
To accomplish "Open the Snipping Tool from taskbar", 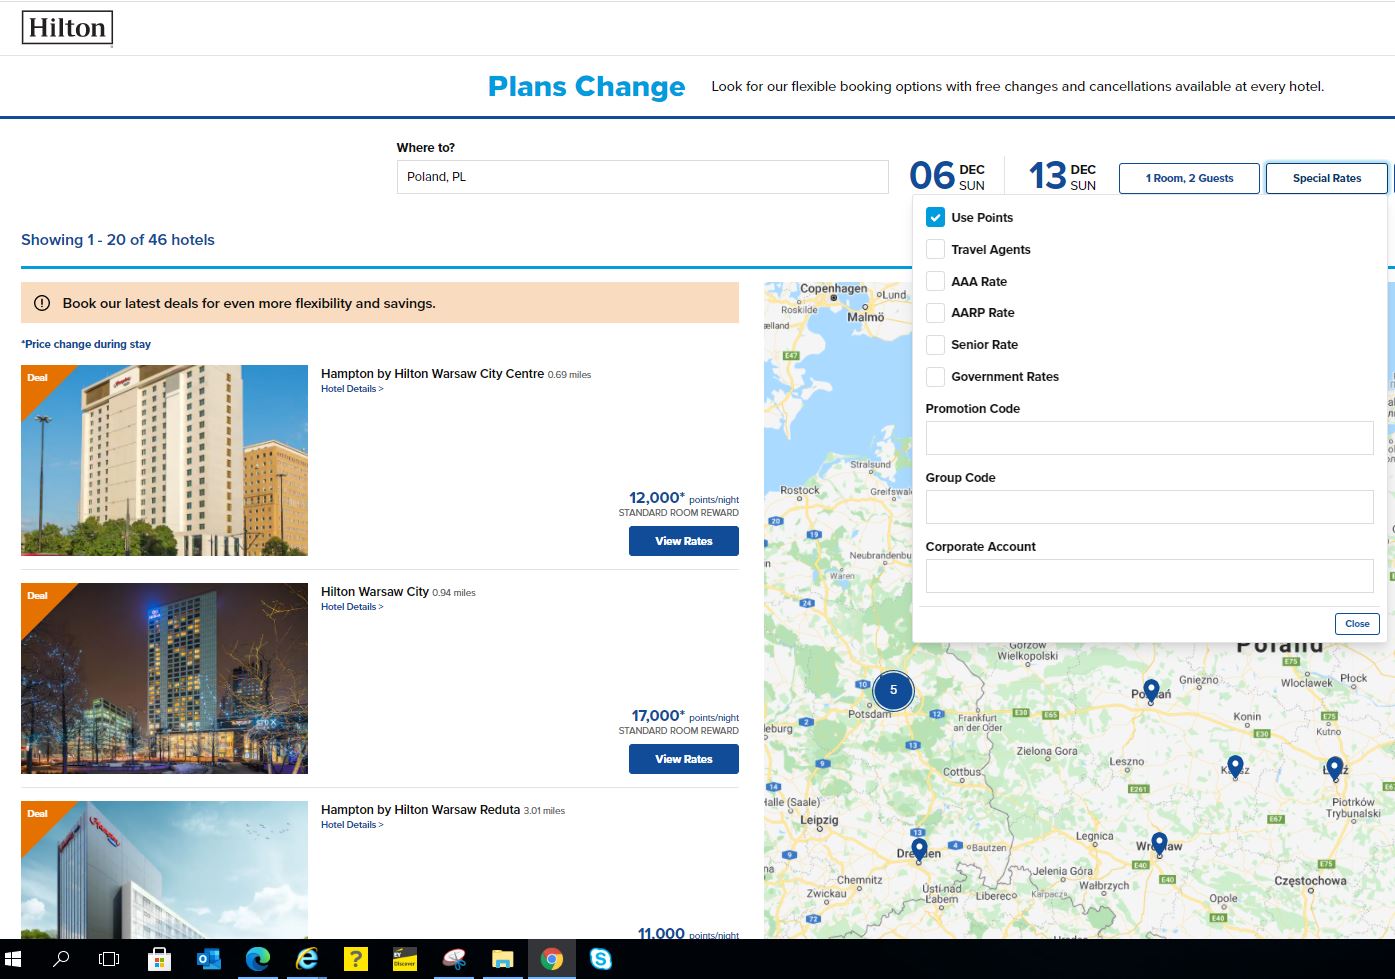I will (x=453, y=959).
